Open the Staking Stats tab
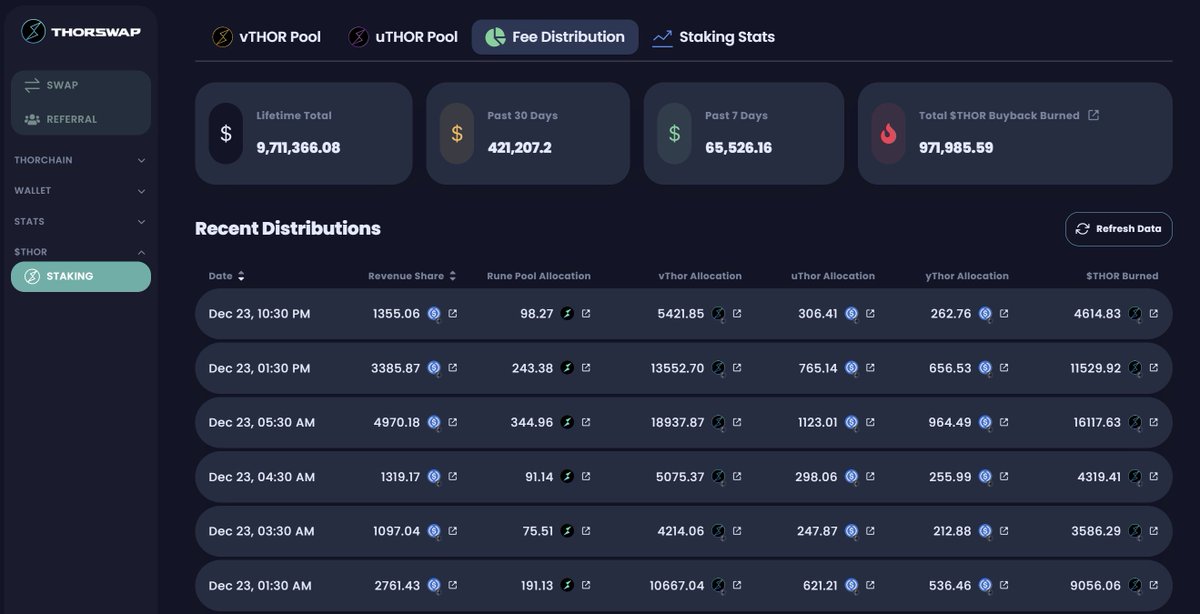The height and width of the screenshot is (614, 1200). click(x=713, y=37)
